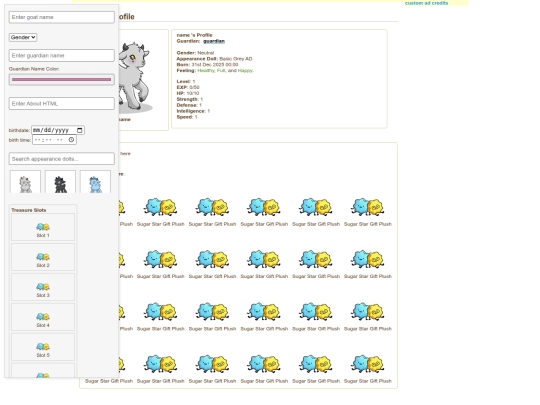
Task: Choose the Slot 2 treasure plush
Action: [x=43, y=257]
